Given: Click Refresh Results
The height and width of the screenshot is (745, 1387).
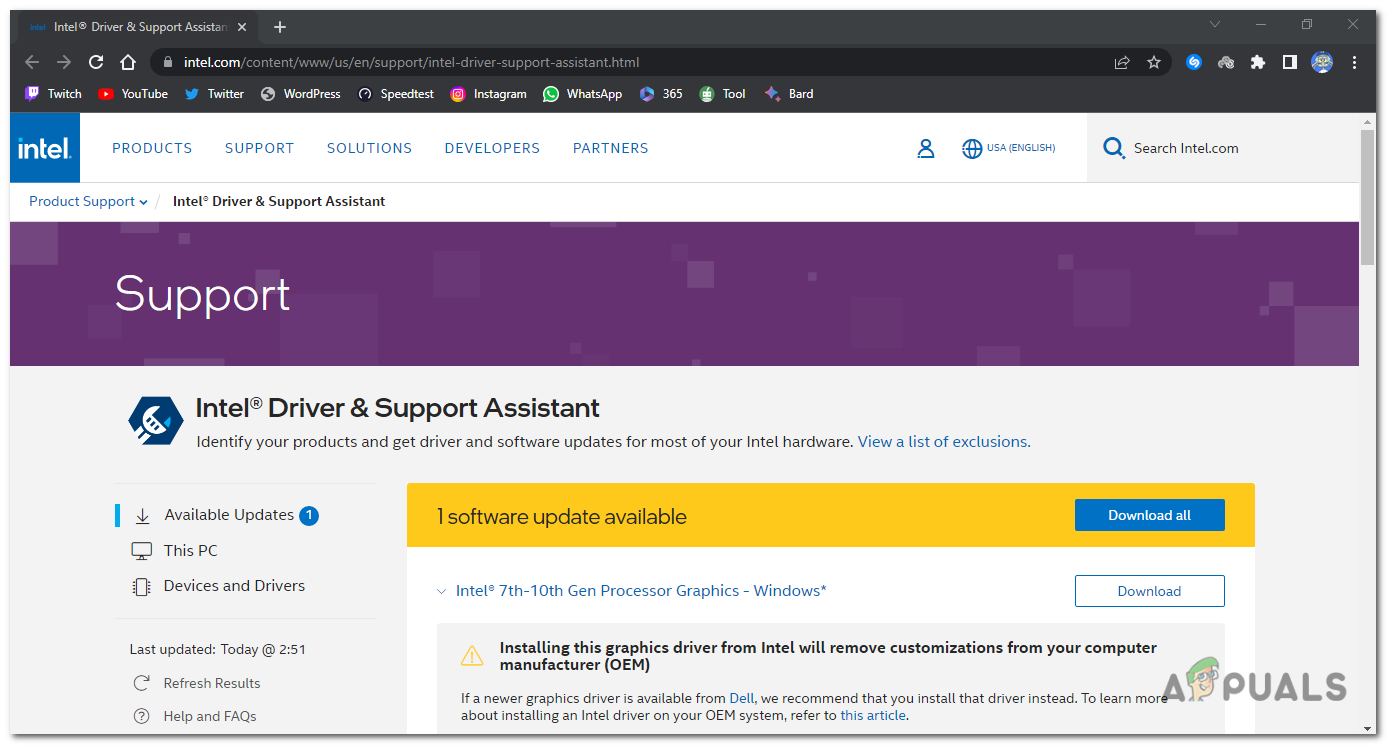Looking at the screenshot, I should tap(197, 683).
